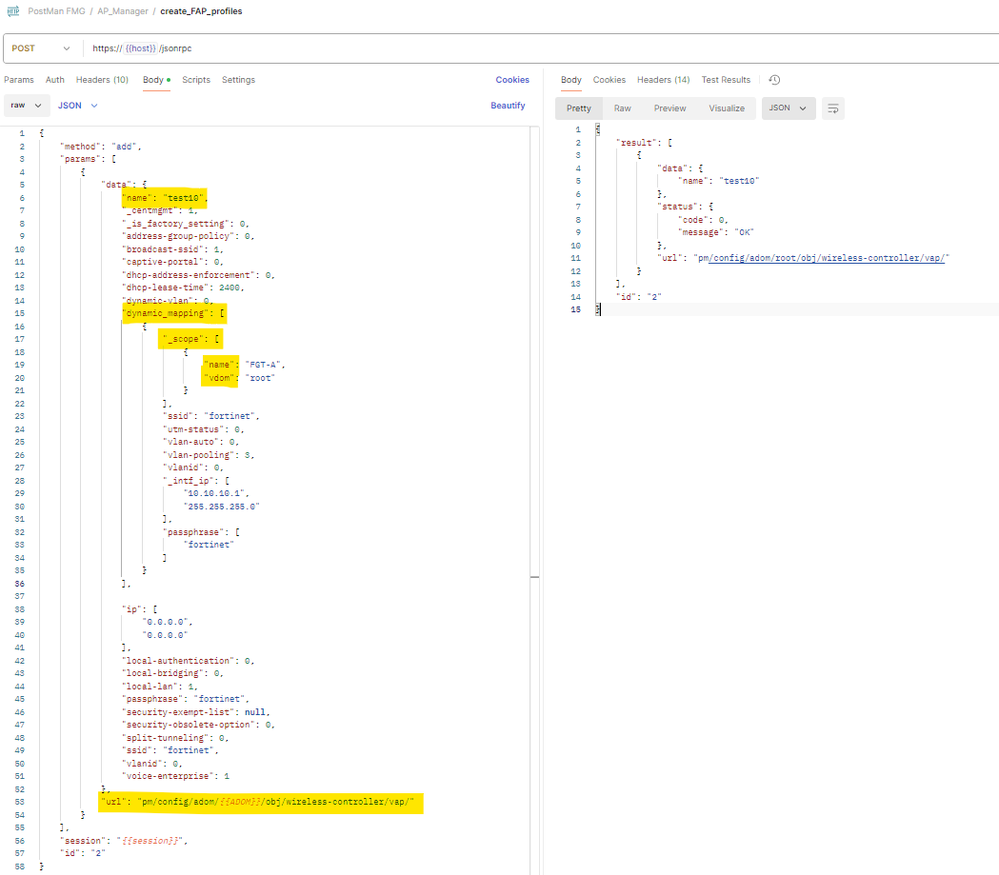Viewport: 999px width, 875px height.
Task: Switch to the Params tab
Action: click(x=19, y=80)
